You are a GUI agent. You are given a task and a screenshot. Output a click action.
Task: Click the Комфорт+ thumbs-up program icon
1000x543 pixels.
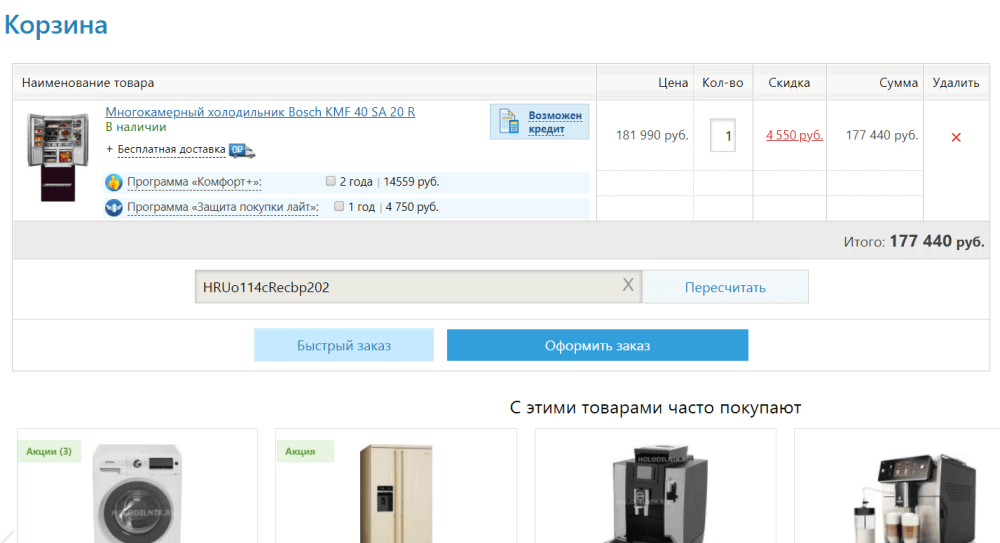pos(114,182)
